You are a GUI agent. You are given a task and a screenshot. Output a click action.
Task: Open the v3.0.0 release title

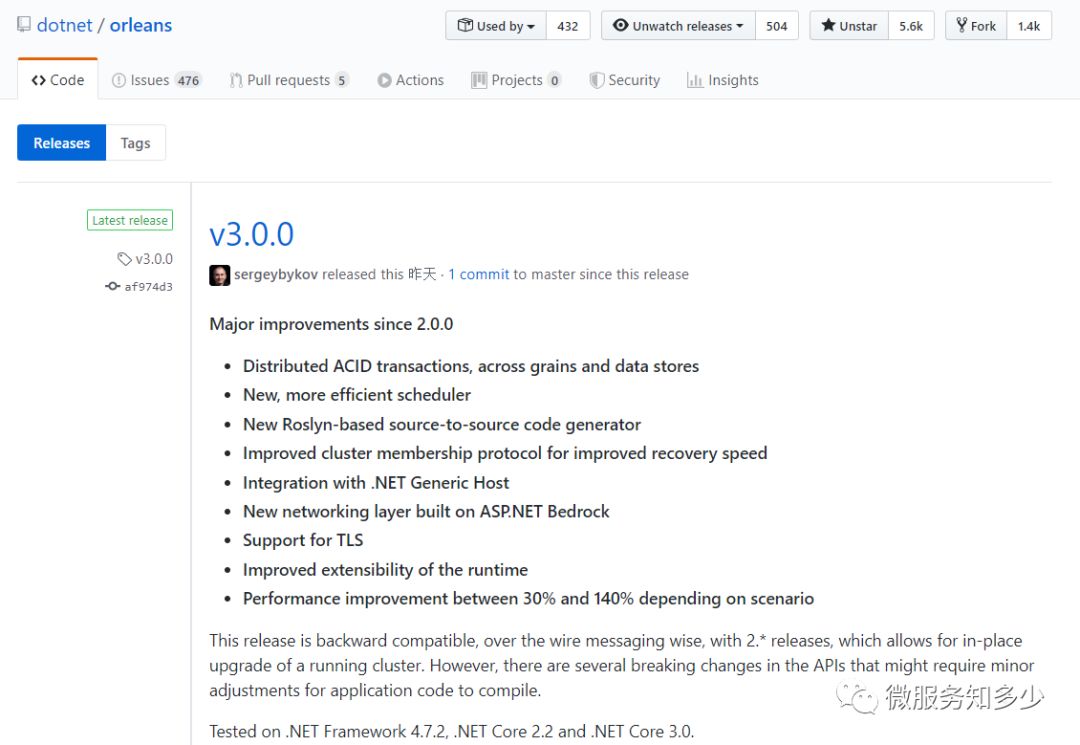(x=251, y=234)
